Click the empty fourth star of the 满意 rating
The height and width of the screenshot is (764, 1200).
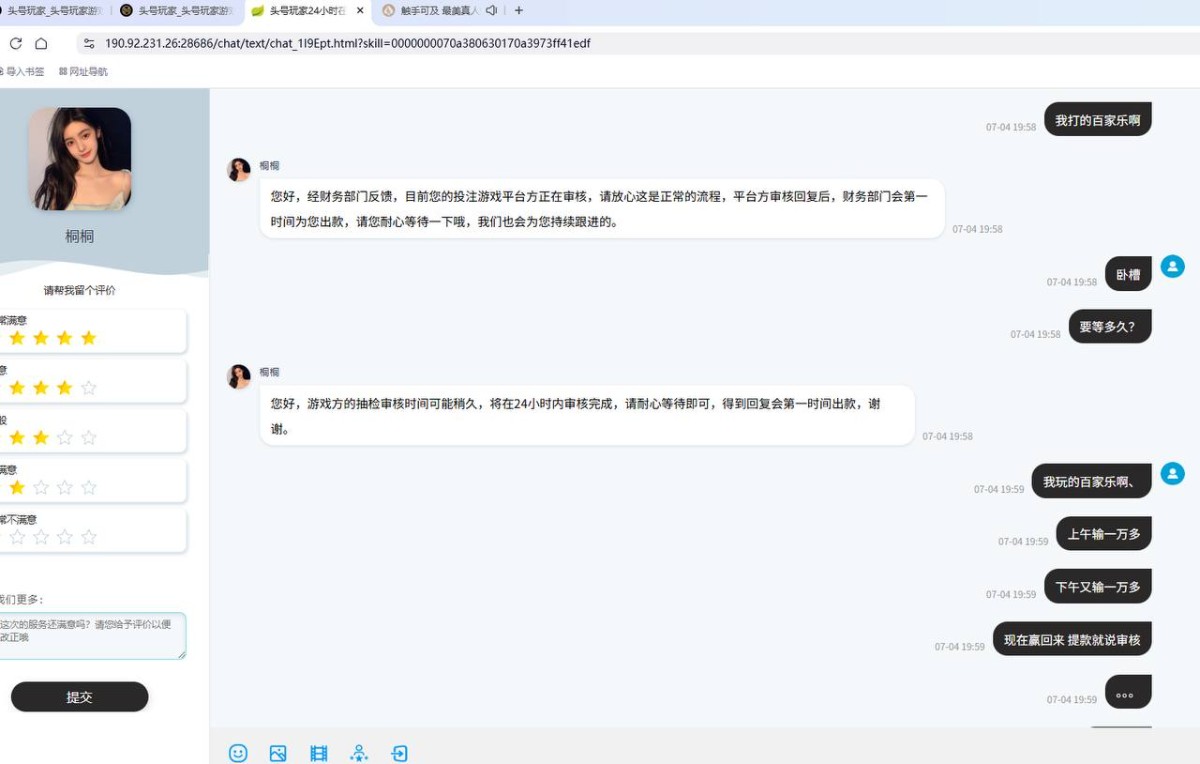point(88,387)
